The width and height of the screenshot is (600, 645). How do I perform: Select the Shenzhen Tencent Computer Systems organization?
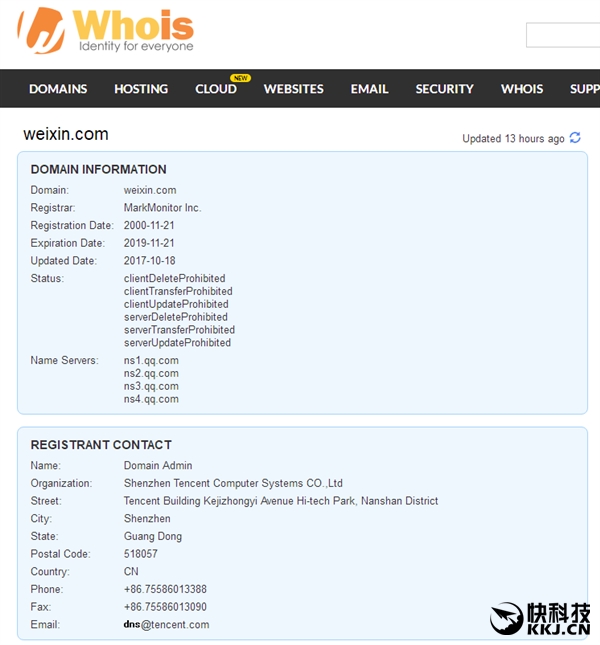[233, 483]
